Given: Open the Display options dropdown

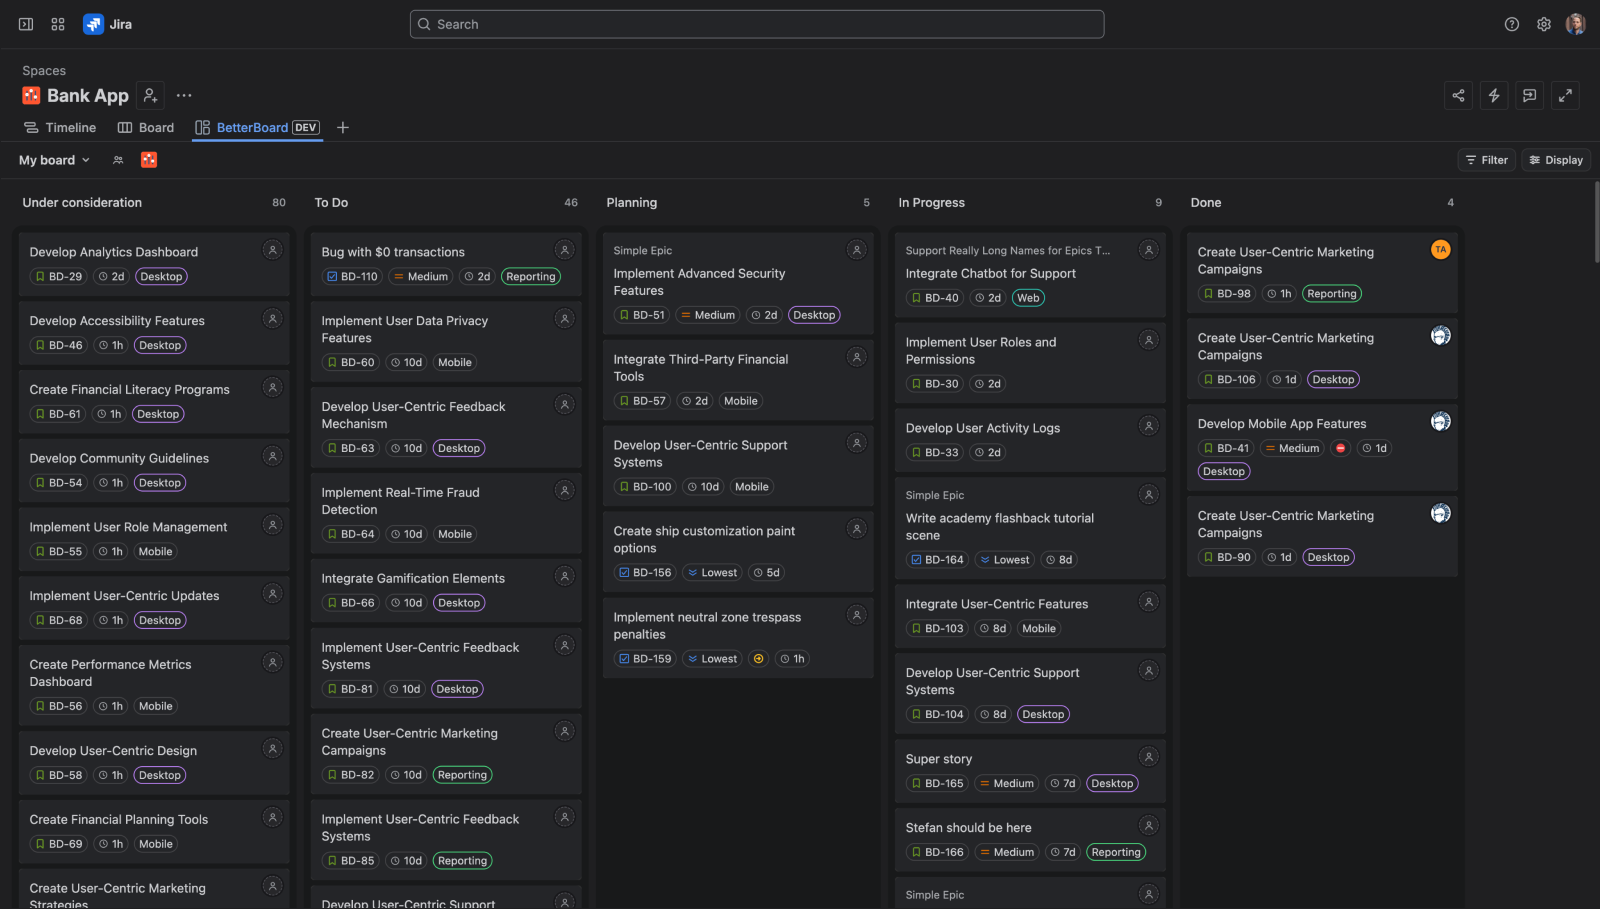Looking at the screenshot, I should (x=1556, y=160).
